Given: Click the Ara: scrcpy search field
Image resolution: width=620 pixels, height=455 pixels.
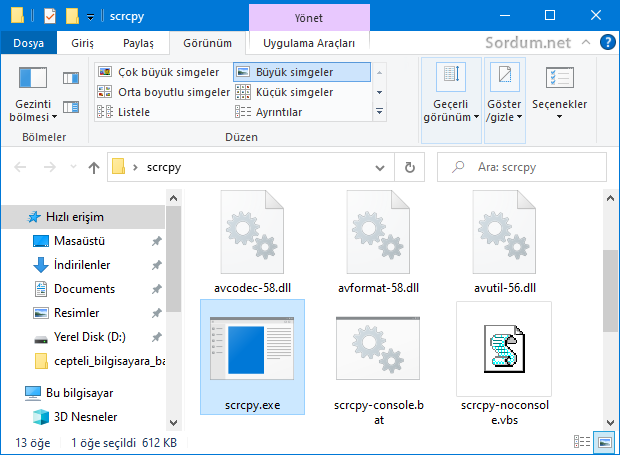Looking at the screenshot, I should tap(522, 167).
